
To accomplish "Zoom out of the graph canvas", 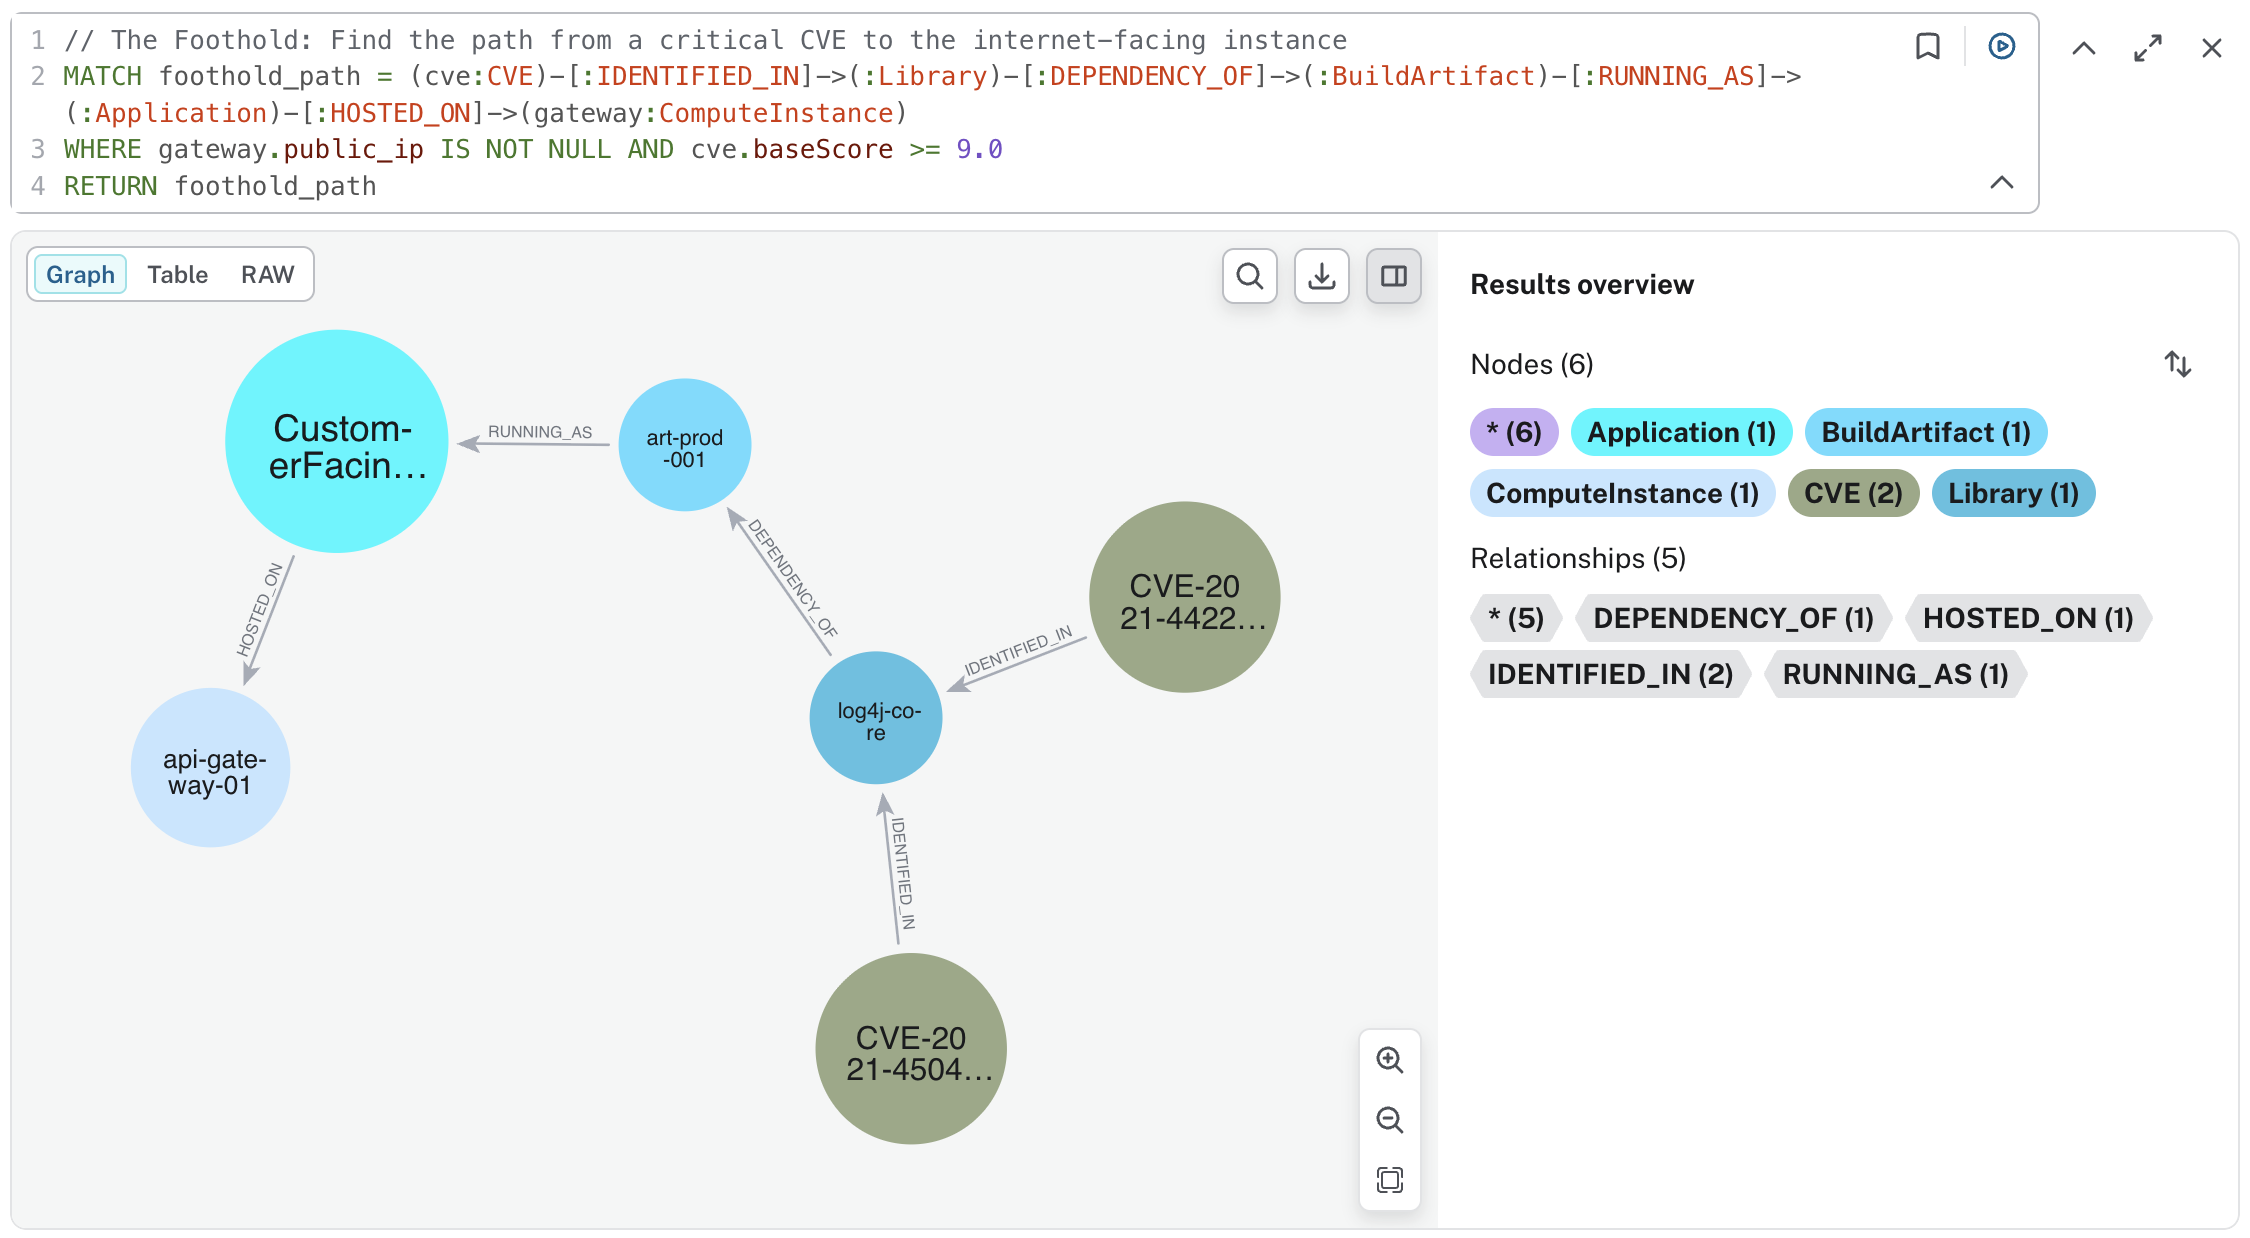I will [1390, 1120].
